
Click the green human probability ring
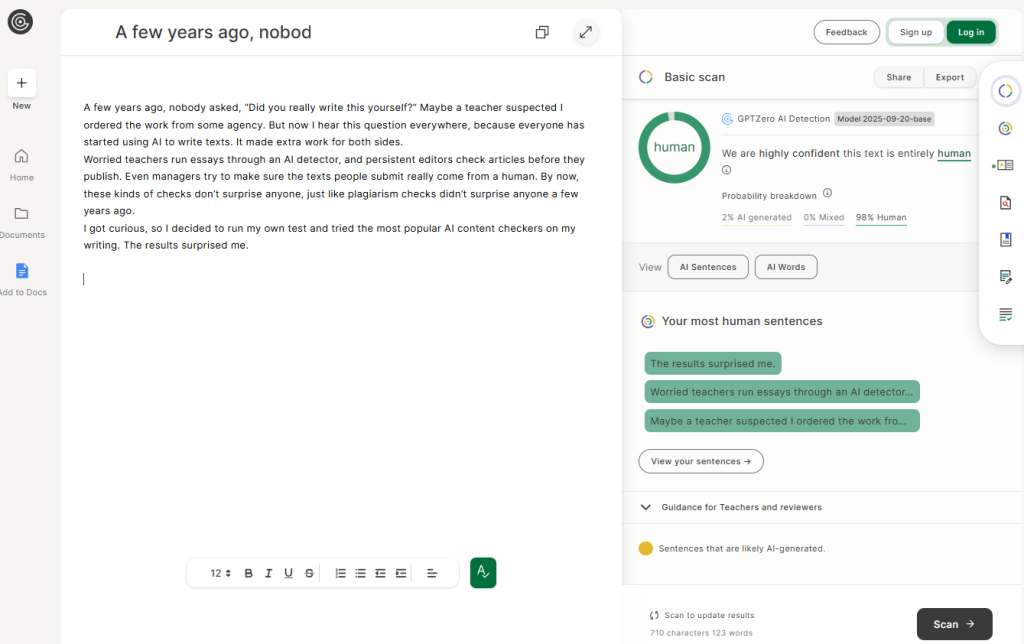pos(673,147)
